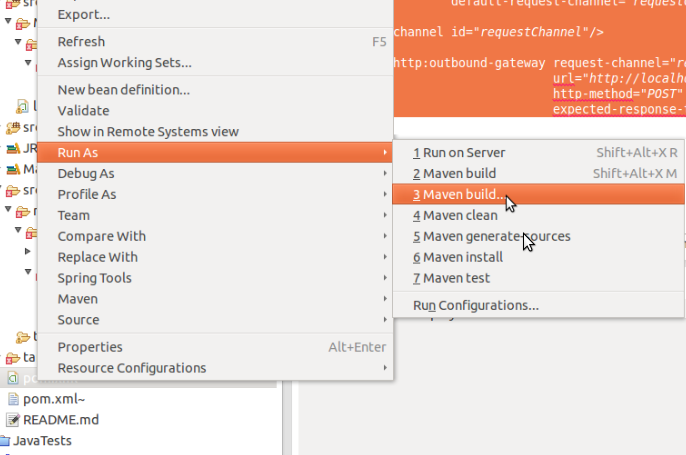Click the pom.xml~ file icon

(13, 399)
